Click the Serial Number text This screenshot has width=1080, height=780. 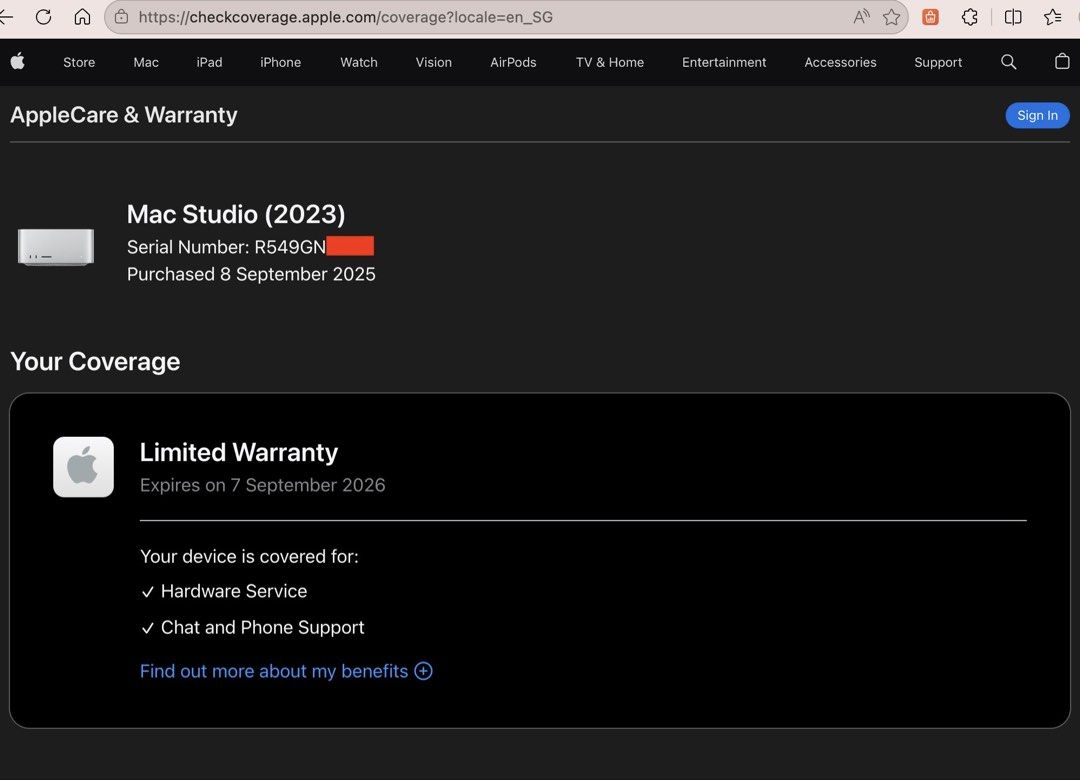coord(226,247)
